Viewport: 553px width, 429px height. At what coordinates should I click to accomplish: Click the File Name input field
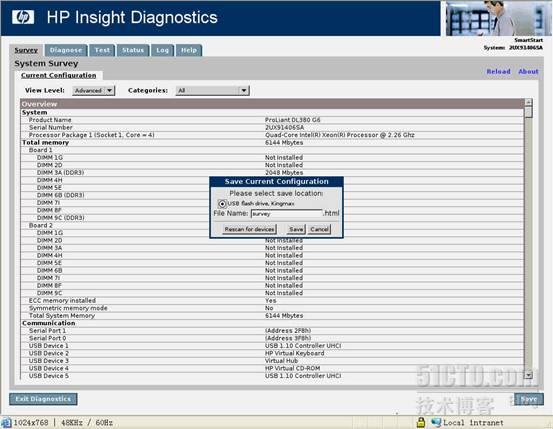286,213
